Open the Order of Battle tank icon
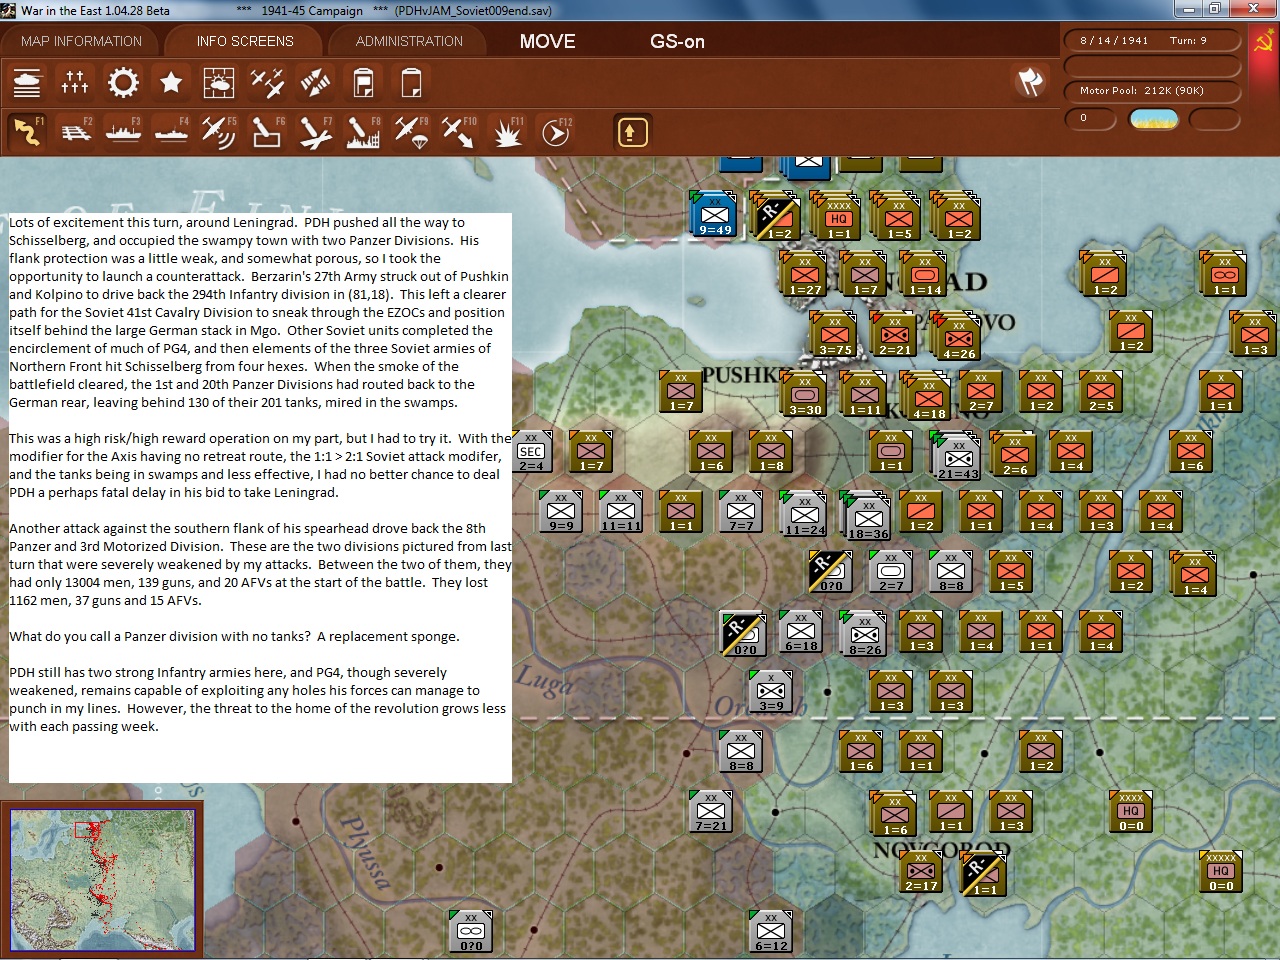Viewport: 1280px width, 960px height. pyautogui.click(x=27, y=82)
